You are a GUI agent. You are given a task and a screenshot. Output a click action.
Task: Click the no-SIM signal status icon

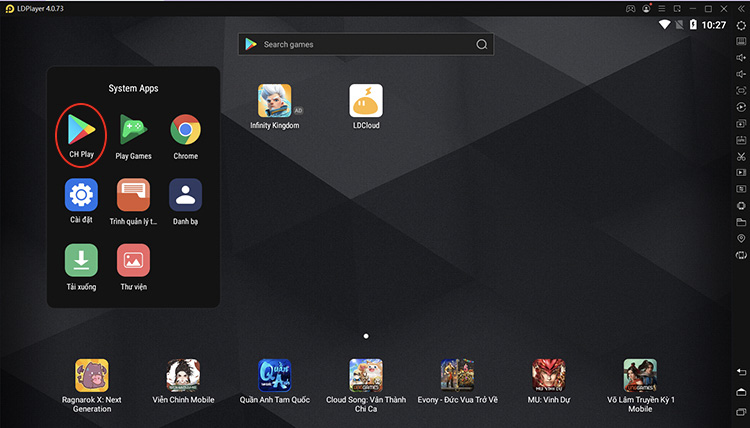(x=679, y=25)
